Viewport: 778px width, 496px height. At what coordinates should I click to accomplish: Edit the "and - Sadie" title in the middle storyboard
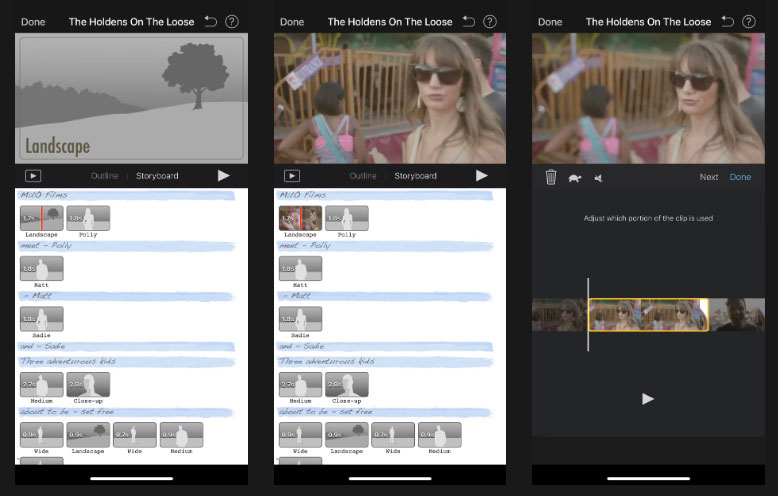[385, 346]
